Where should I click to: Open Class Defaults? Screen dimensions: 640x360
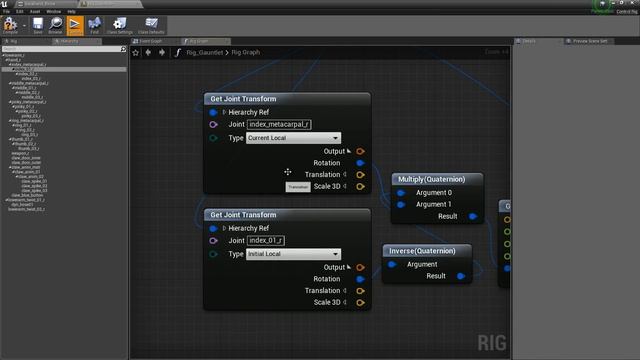point(151,25)
